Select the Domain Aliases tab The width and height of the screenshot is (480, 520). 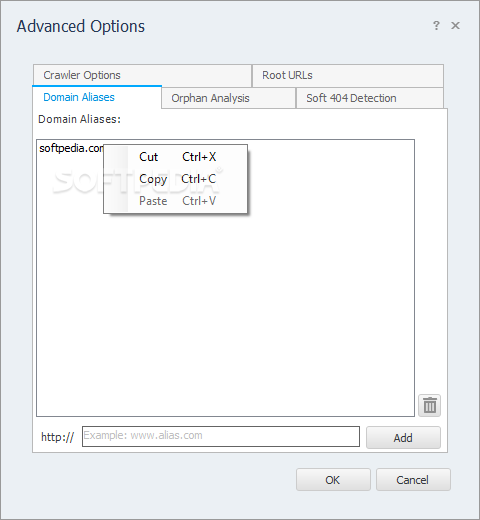pyautogui.click(x=97, y=97)
